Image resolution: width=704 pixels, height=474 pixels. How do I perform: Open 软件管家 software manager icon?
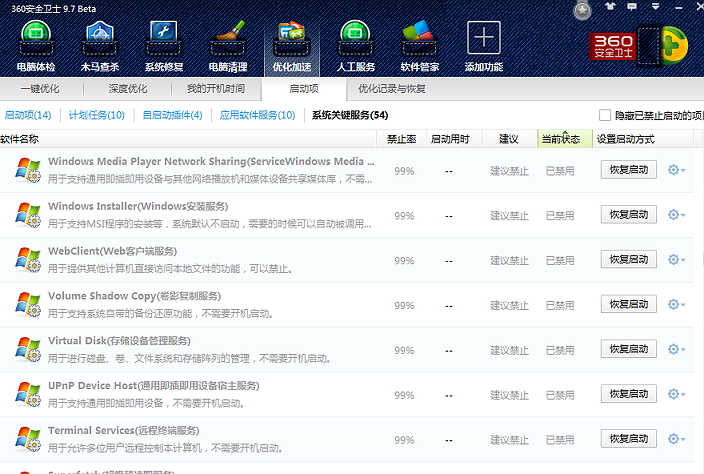[419, 46]
